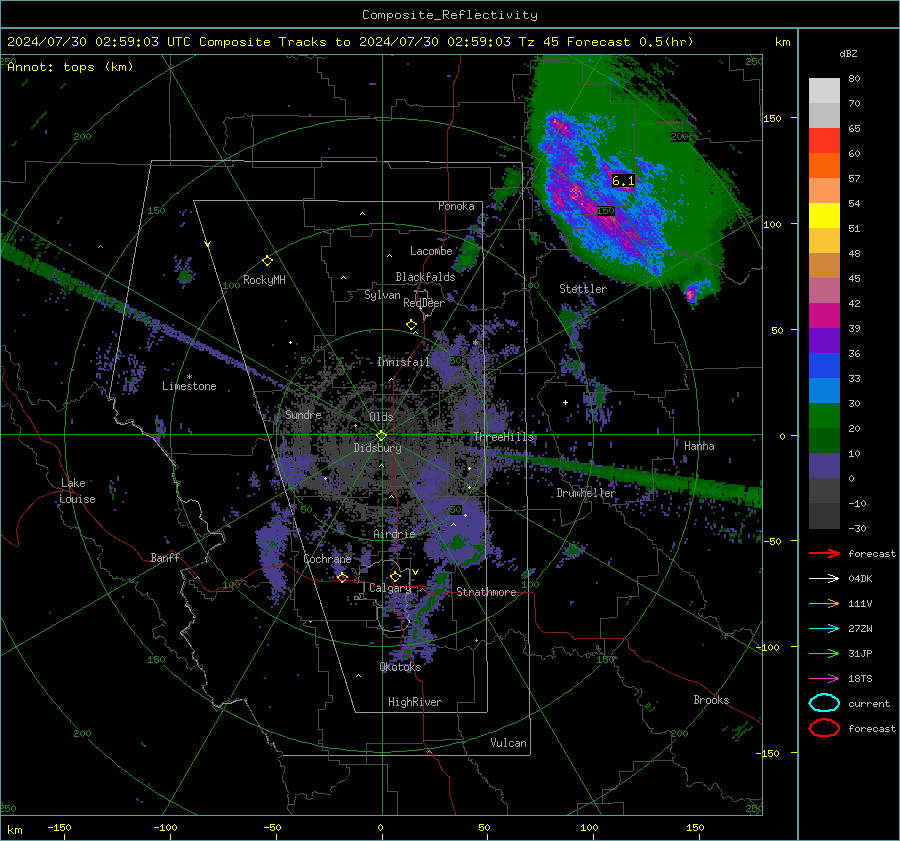
Task: Click the Innisfail city label
Action: pos(403,362)
